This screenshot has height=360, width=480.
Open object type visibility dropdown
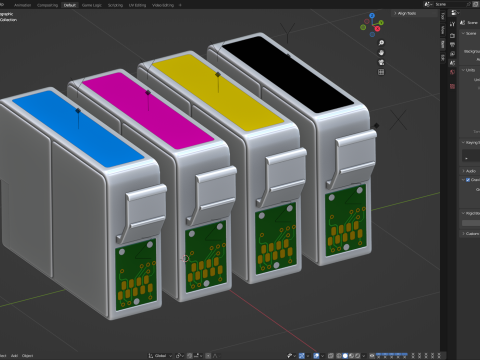291,356
